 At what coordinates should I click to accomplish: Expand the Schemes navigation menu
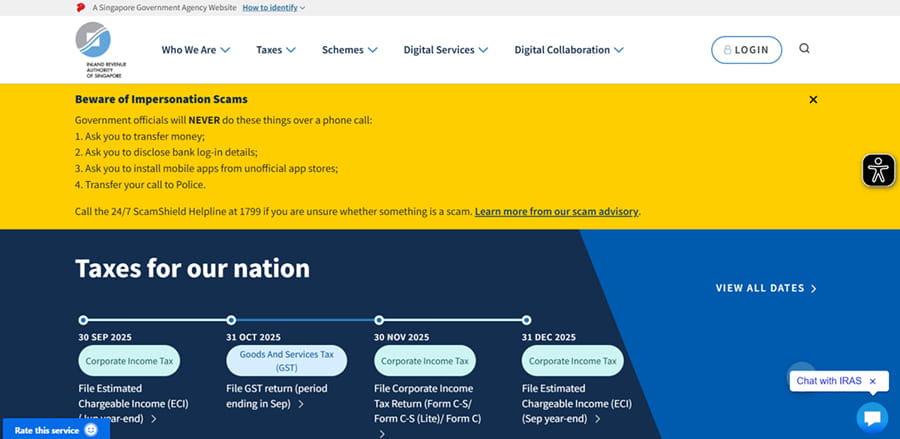coord(349,50)
